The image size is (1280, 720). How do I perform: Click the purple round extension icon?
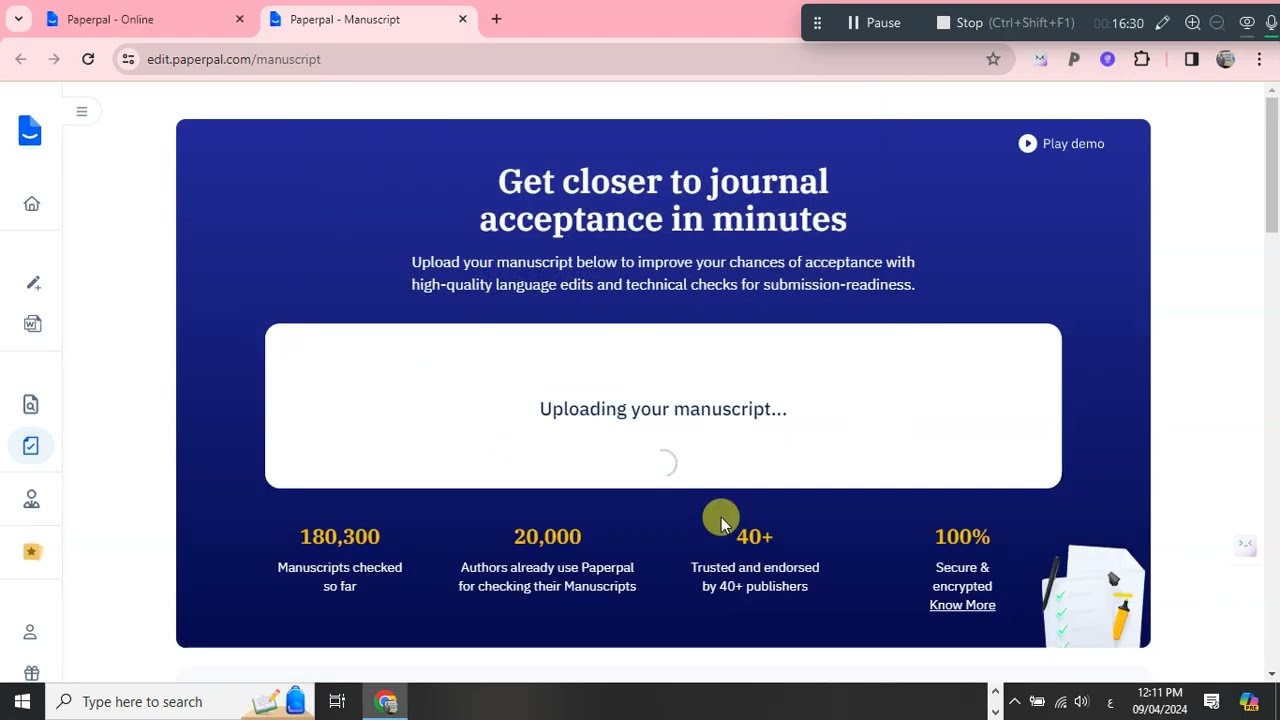(1107, 59)
